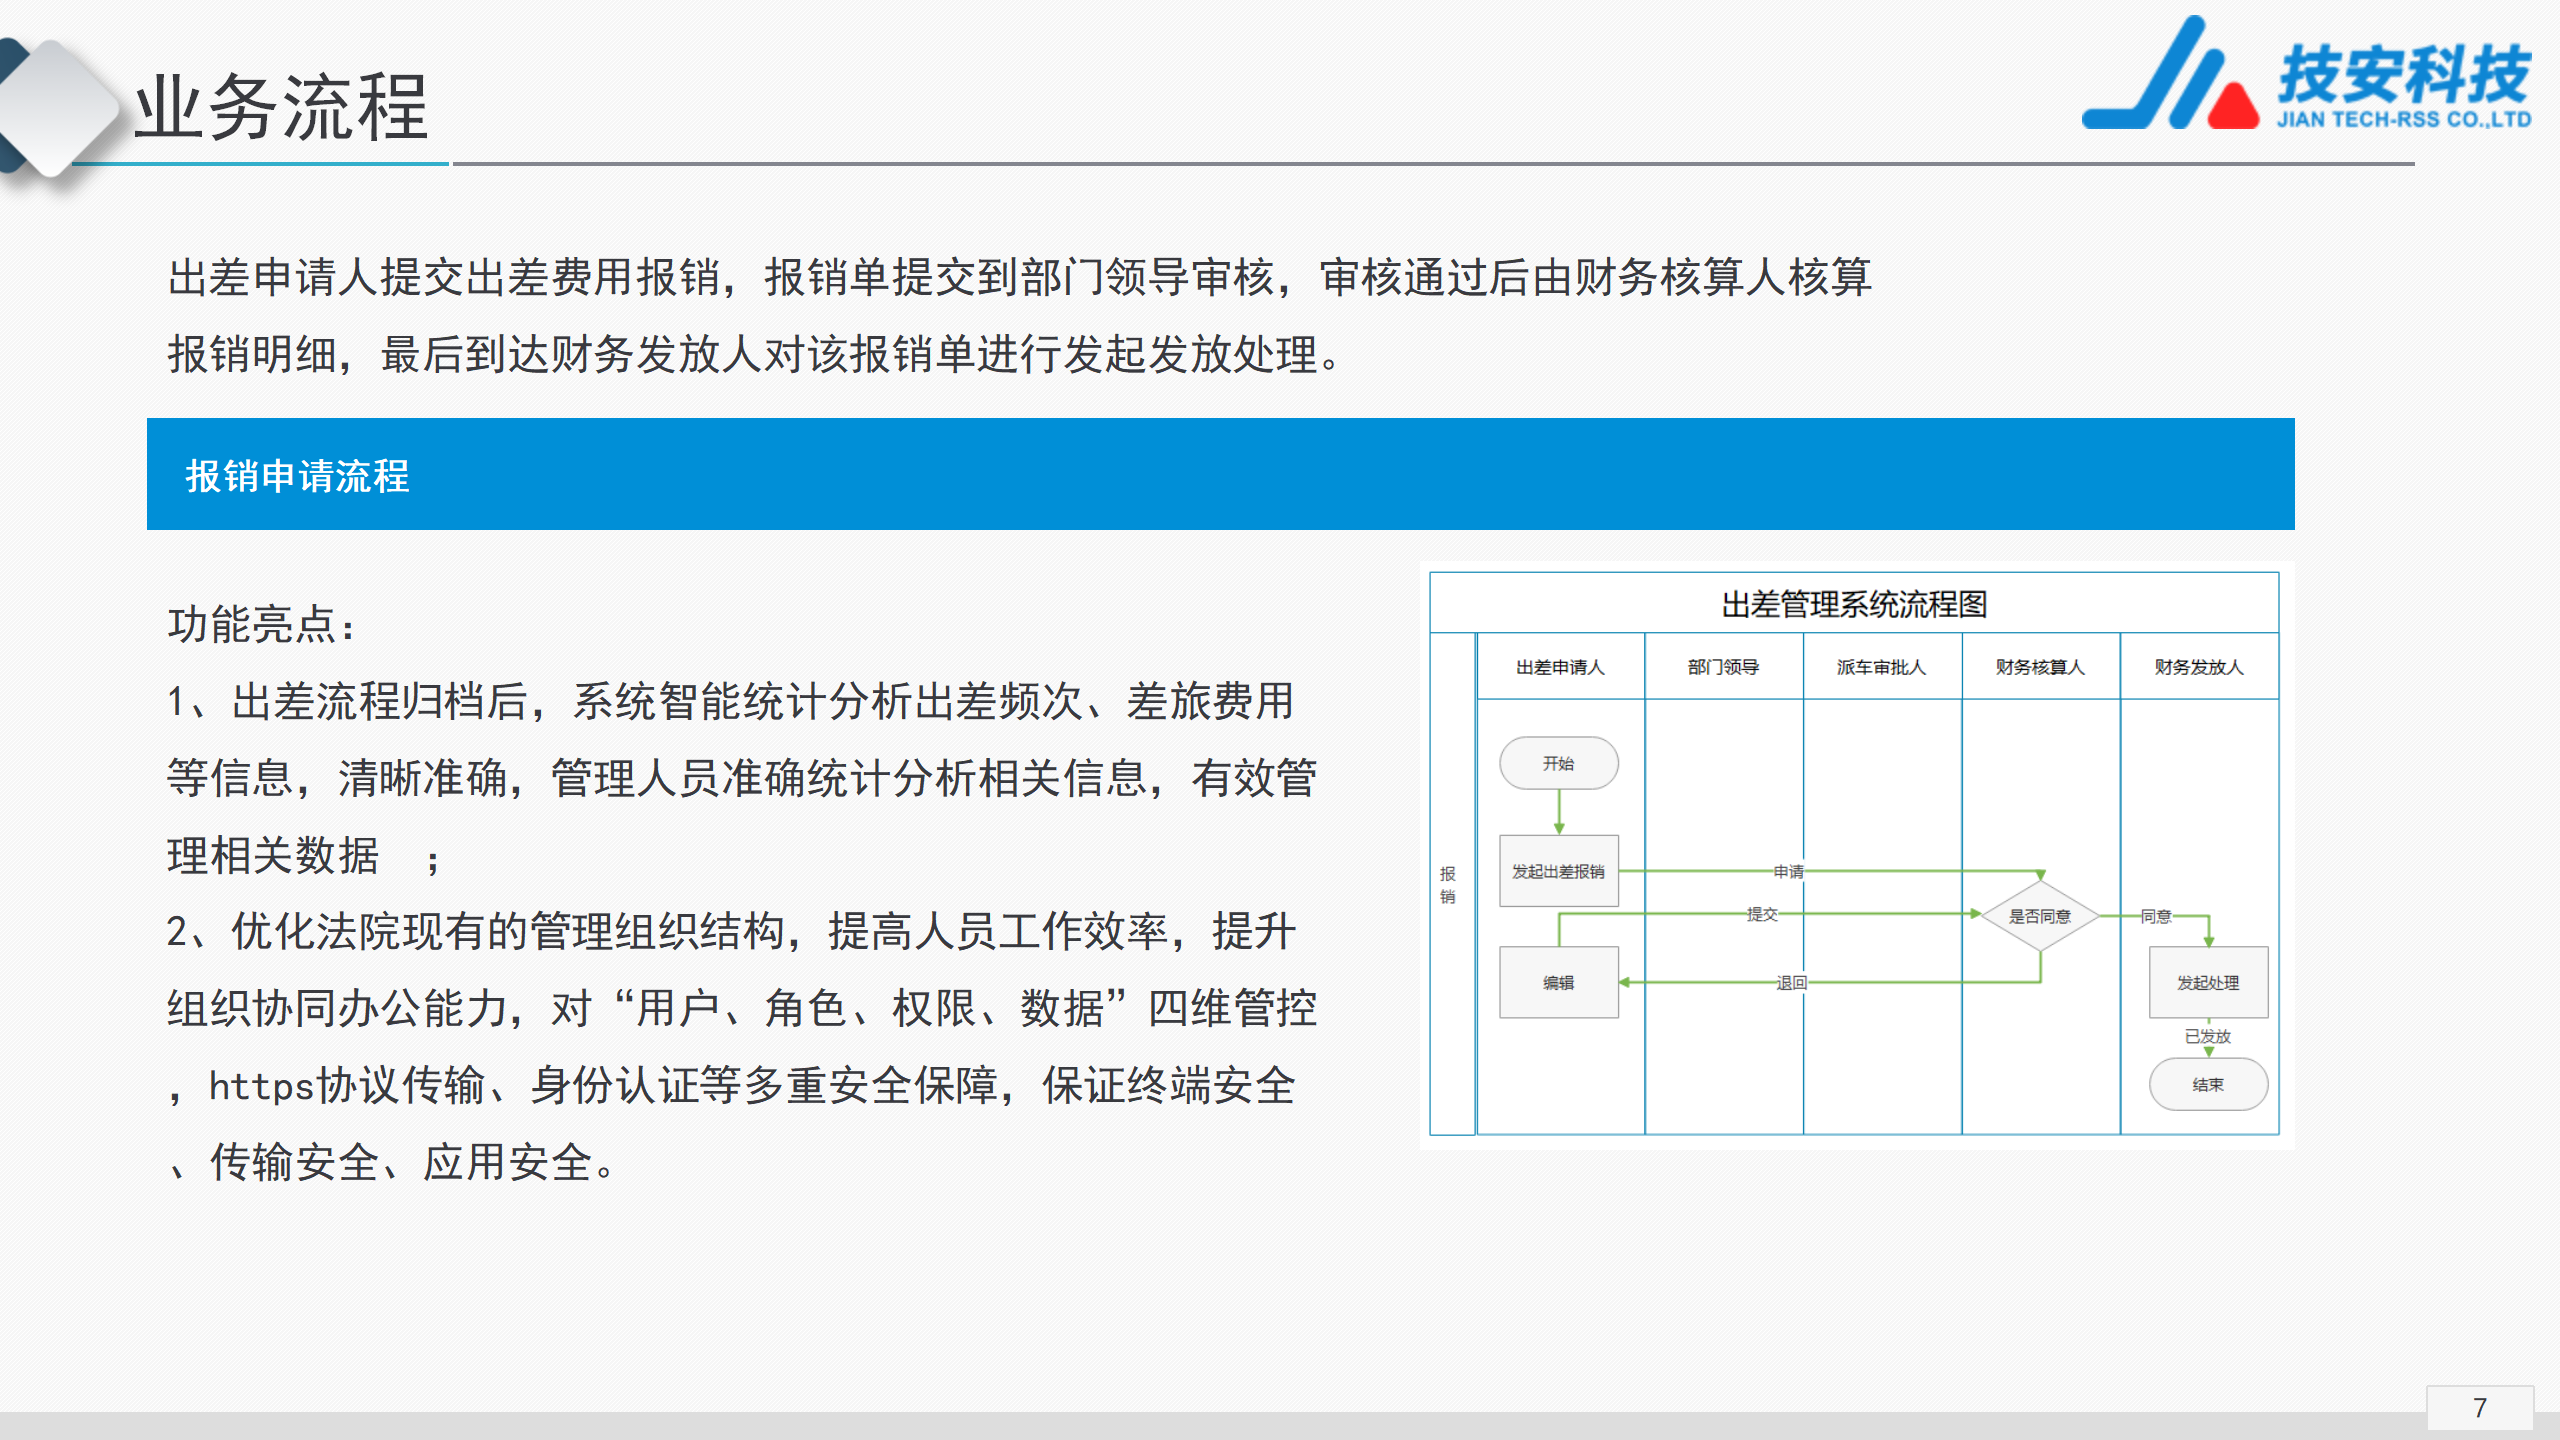Select the 出差申请人 column header
Viewport: 2560px width, 1440px height.
point(1560,667)
